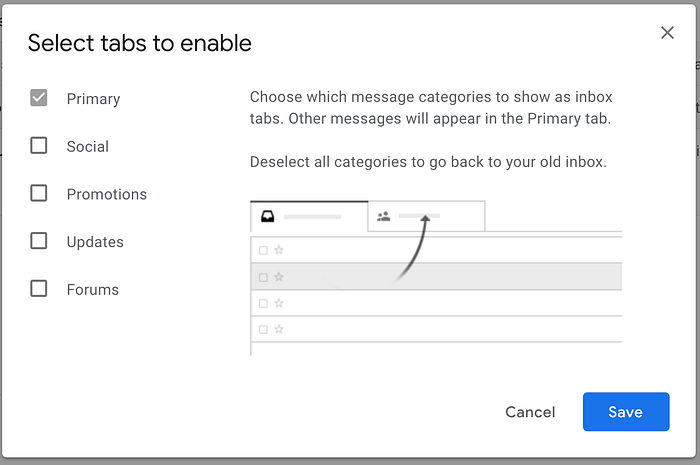This screenshot has height=465, width=700.
Task: Click the star in third preview row
Action: click(279, 303)
